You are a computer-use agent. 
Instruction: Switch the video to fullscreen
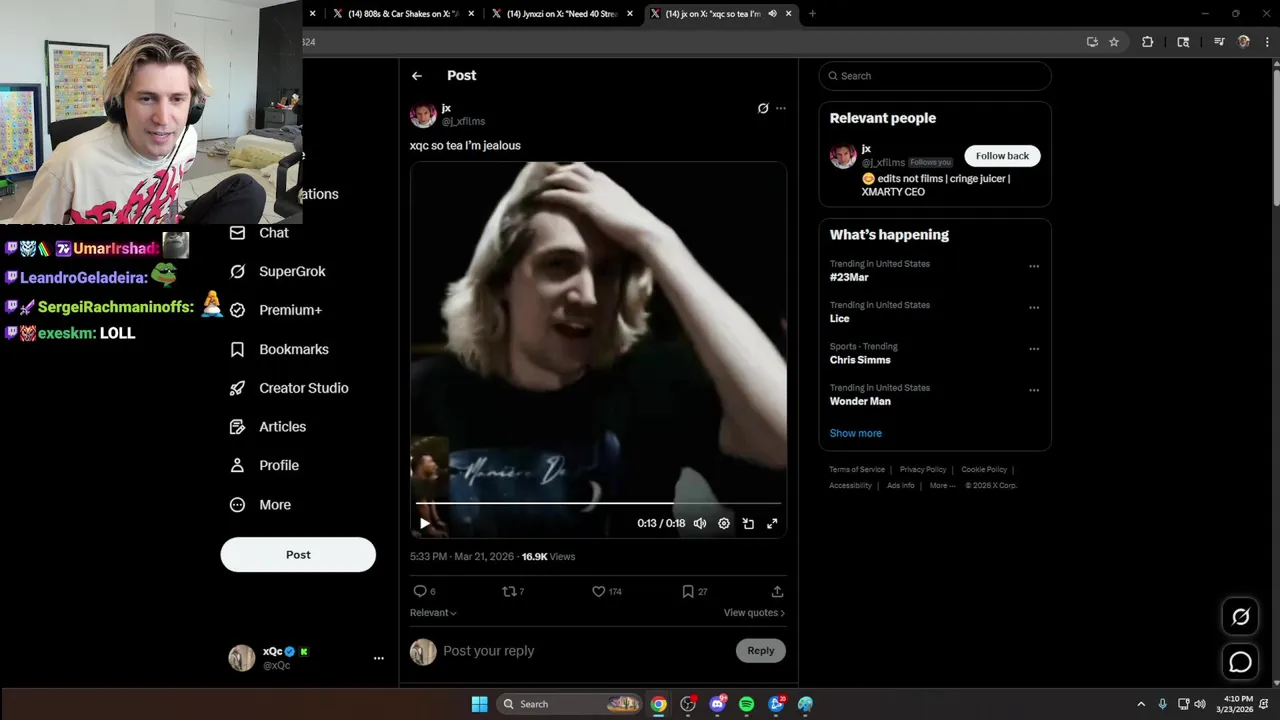click(772, 523)
